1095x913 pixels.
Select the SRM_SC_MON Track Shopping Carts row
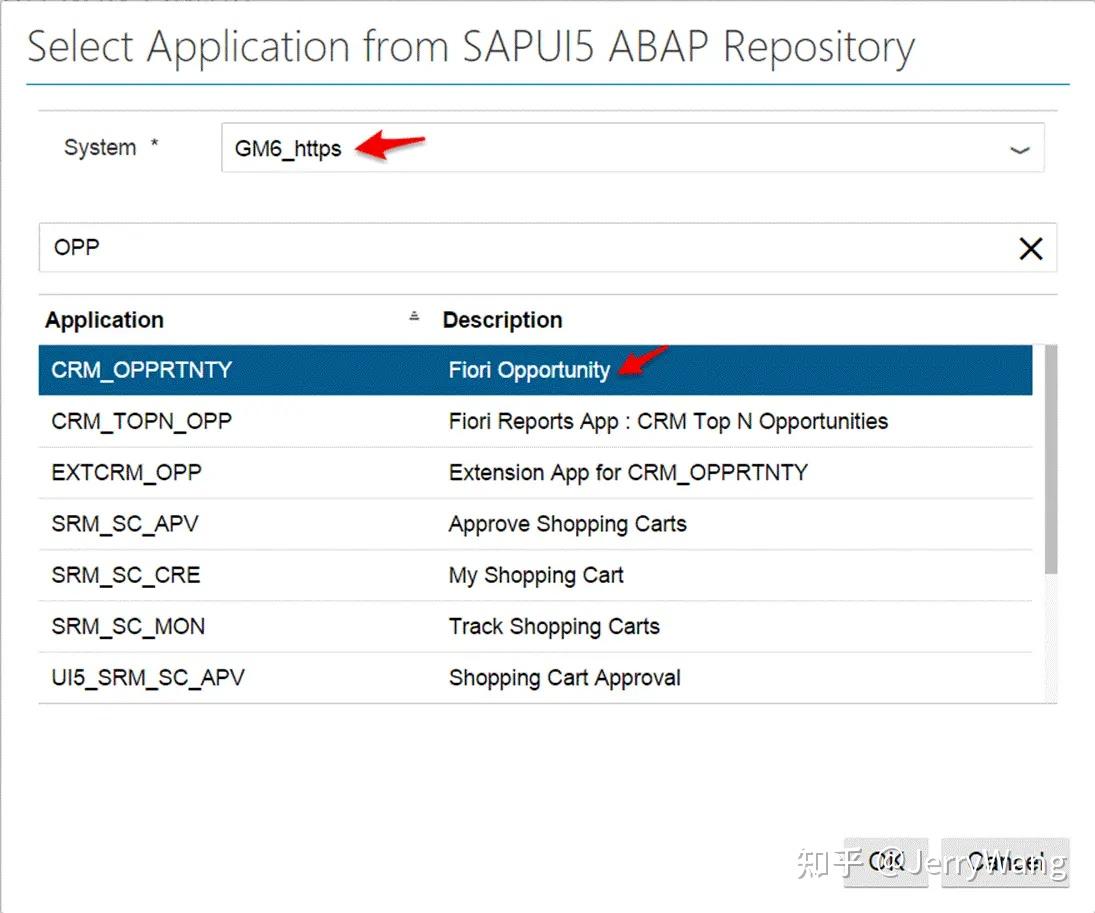128,626
